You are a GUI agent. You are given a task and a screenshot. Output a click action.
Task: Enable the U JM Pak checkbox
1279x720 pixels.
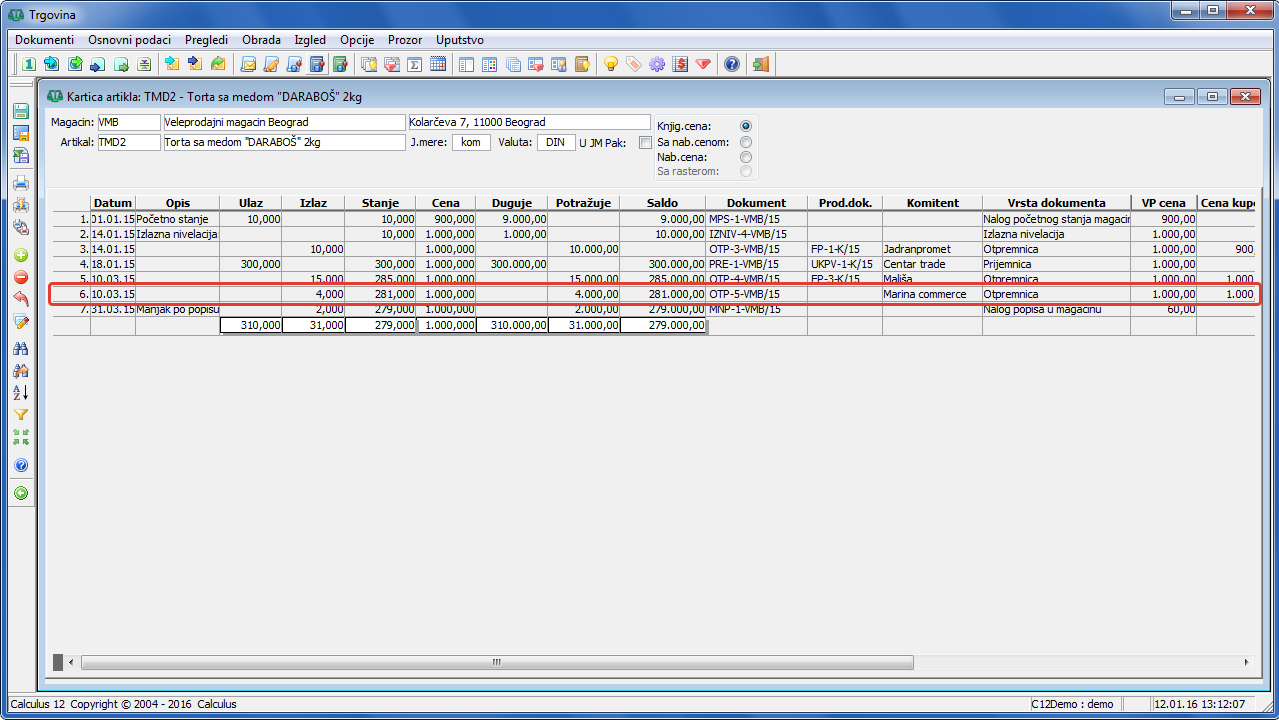point(645,143)
